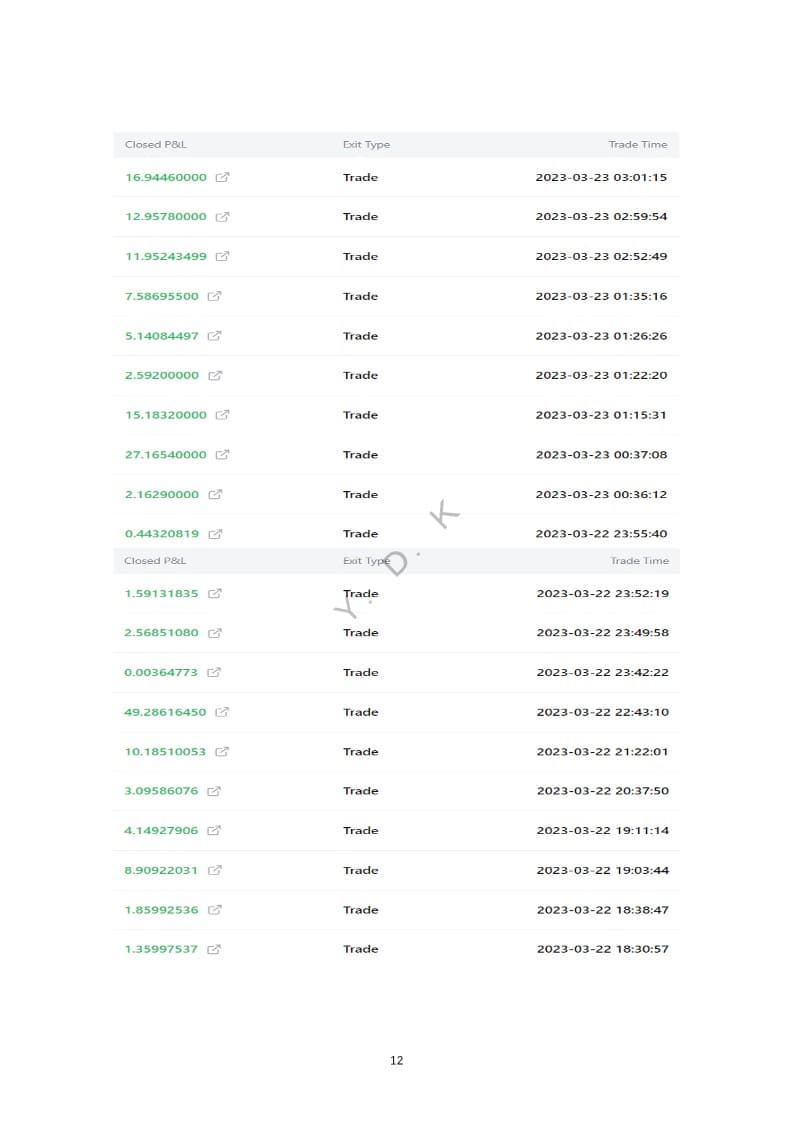Open share icon next to 5.14084497

pyautogui.click(x=214, y=336)
